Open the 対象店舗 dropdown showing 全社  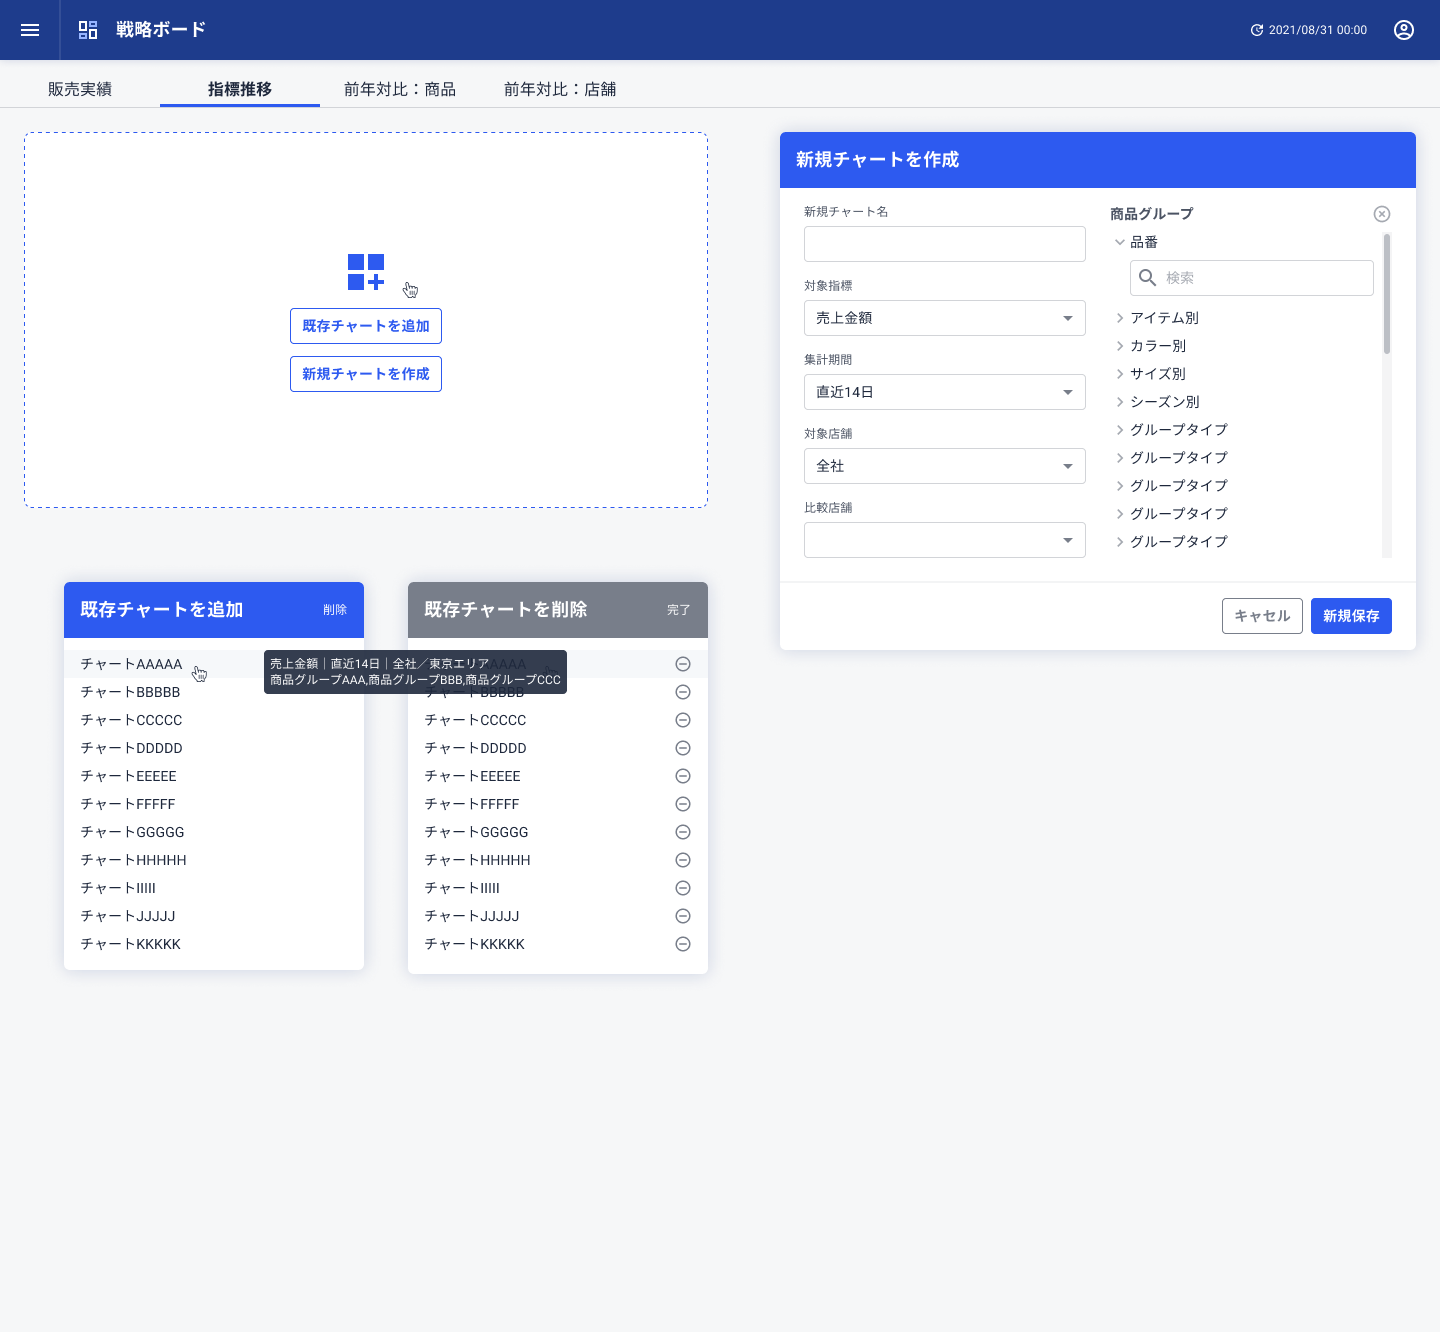[945, 466]
